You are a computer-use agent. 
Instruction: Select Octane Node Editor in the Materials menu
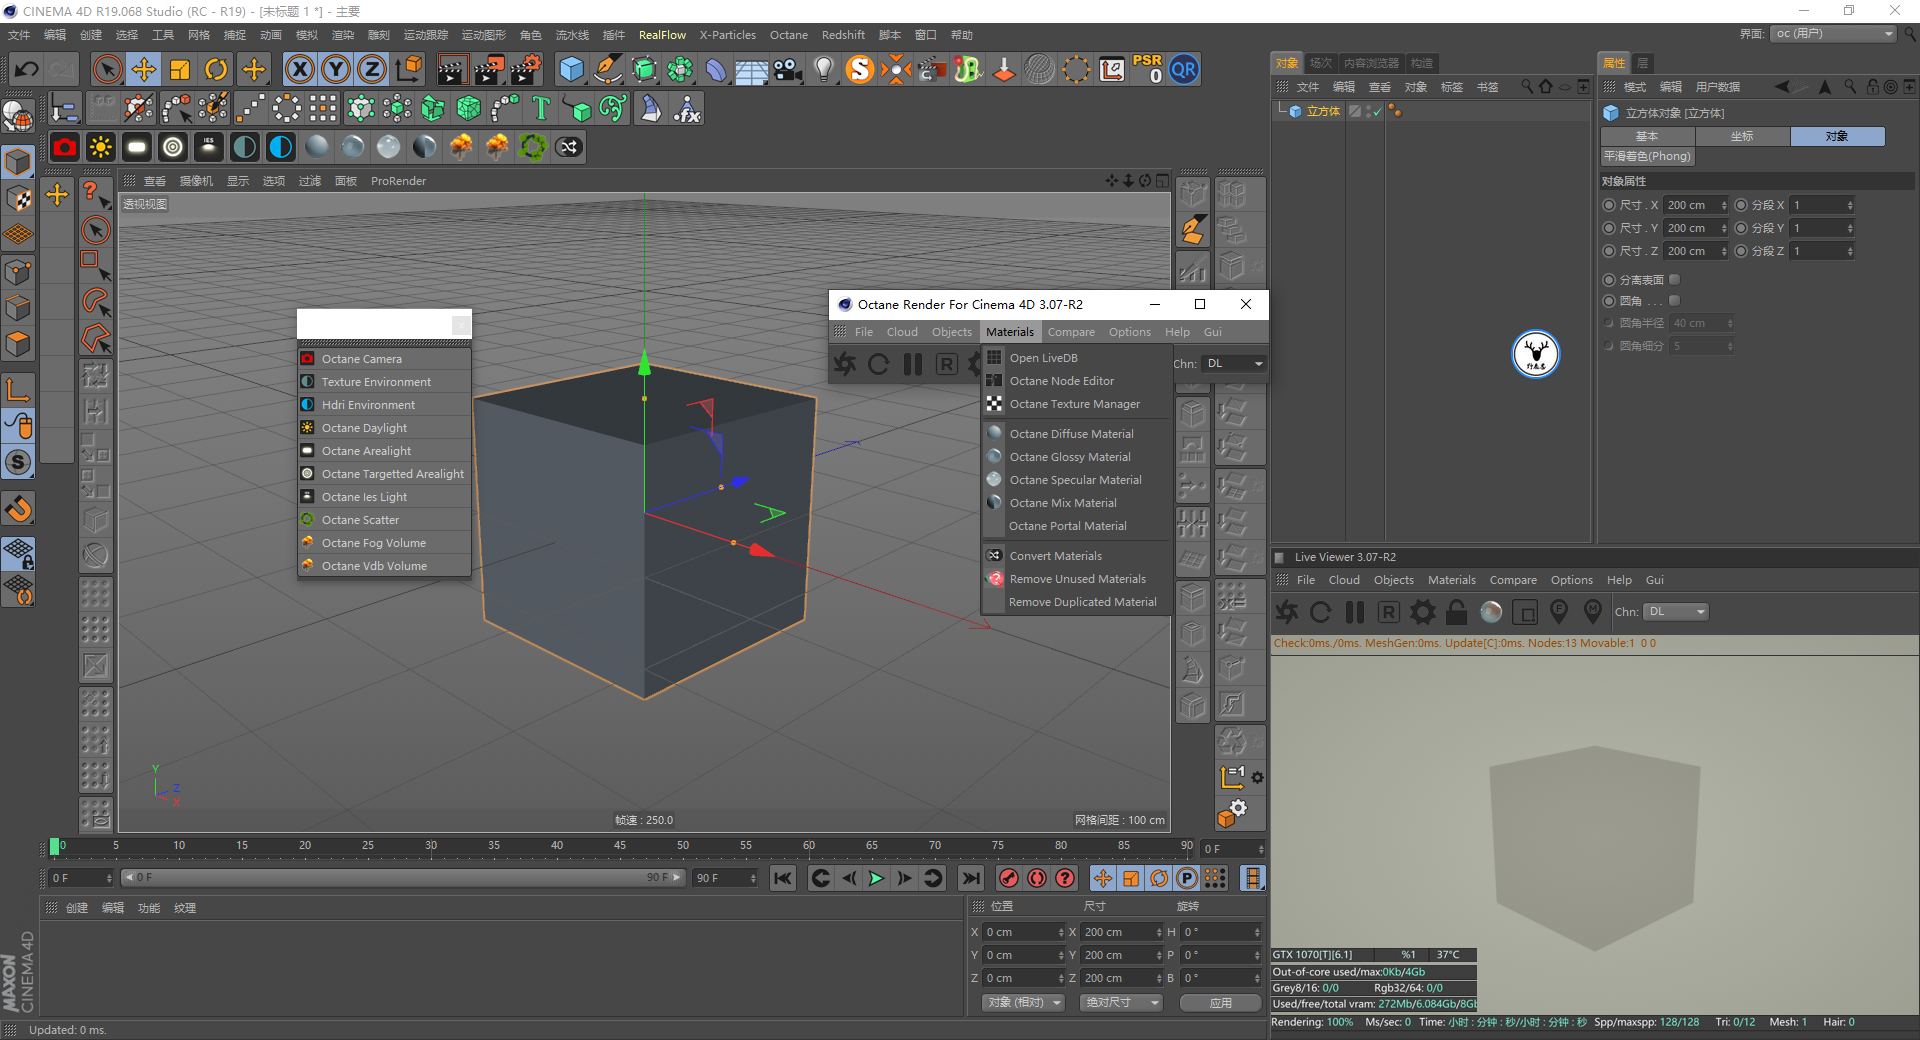pos(1061,381)
